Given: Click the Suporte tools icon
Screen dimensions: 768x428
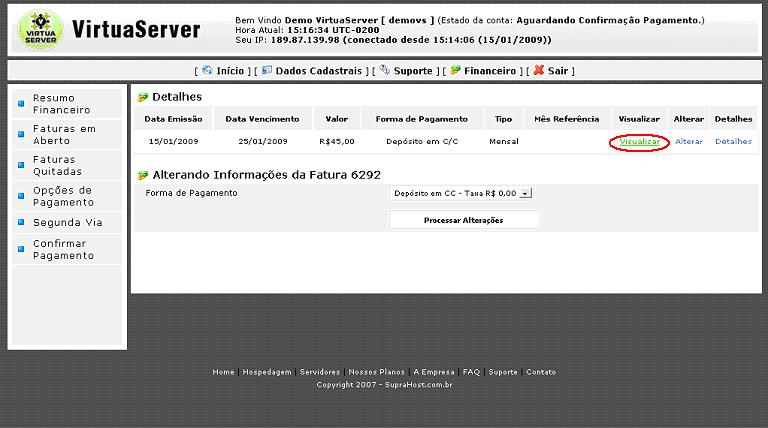Looking at the screenshot, I should [384, 70].
